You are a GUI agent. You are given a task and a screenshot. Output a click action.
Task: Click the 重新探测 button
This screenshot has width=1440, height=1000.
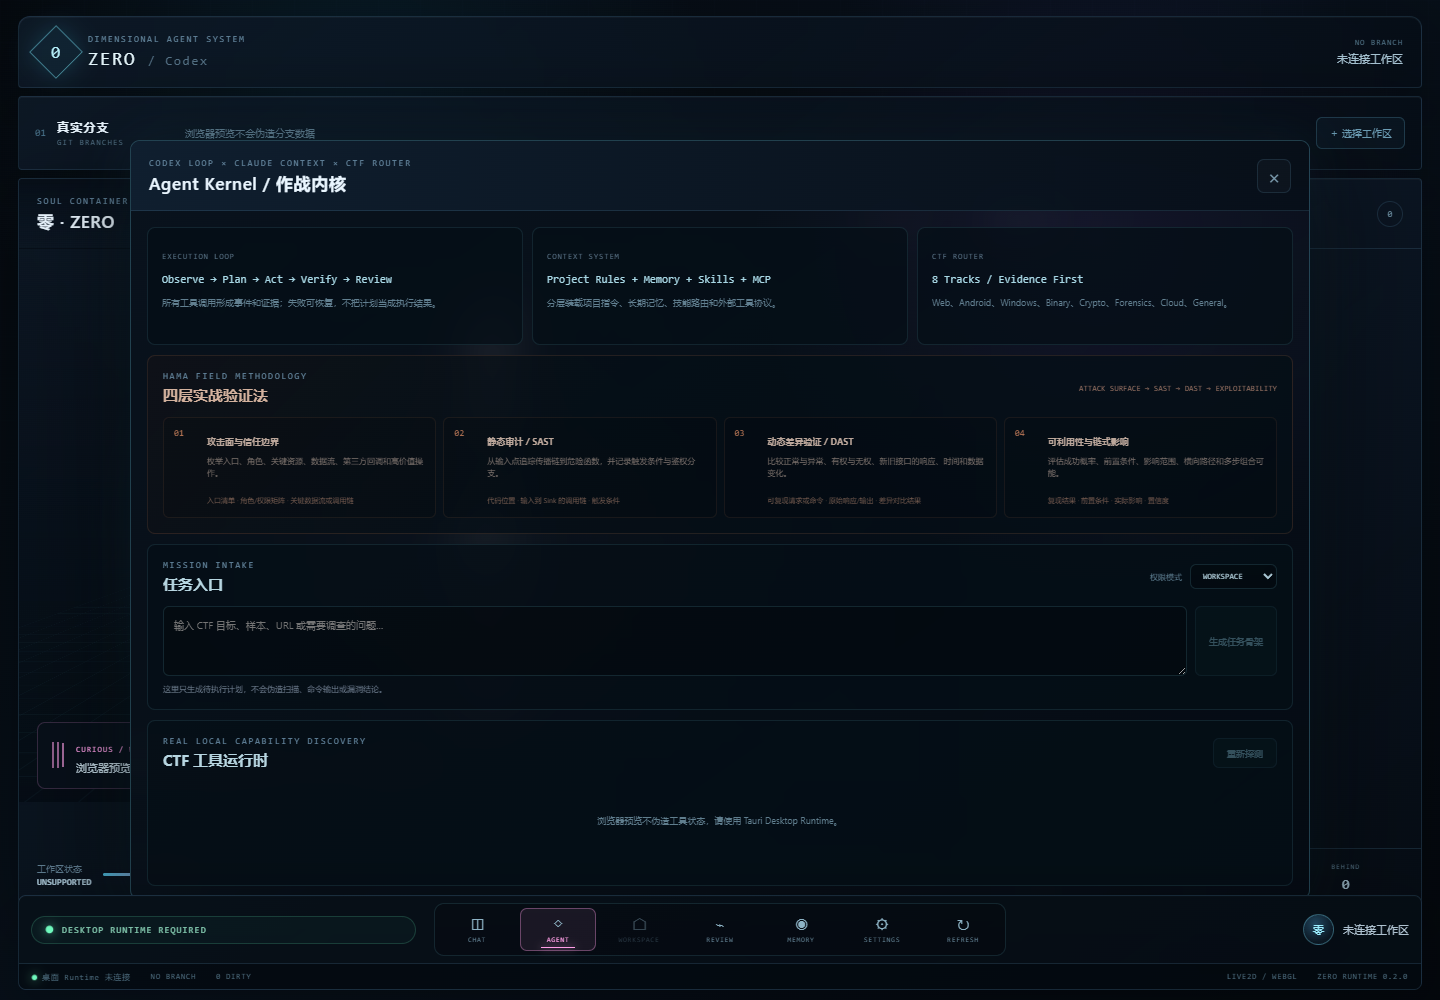pyautogui.click(x=1245, y=754)
